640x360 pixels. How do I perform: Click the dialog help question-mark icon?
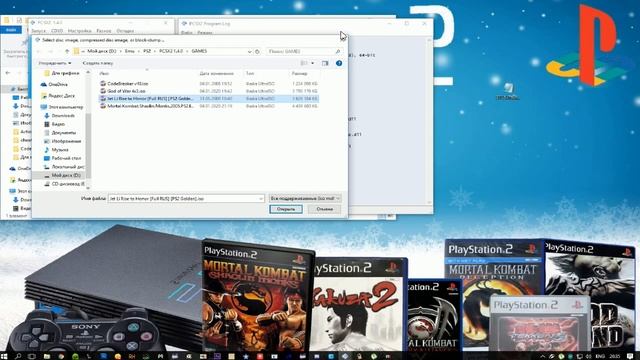coord(339,63)
